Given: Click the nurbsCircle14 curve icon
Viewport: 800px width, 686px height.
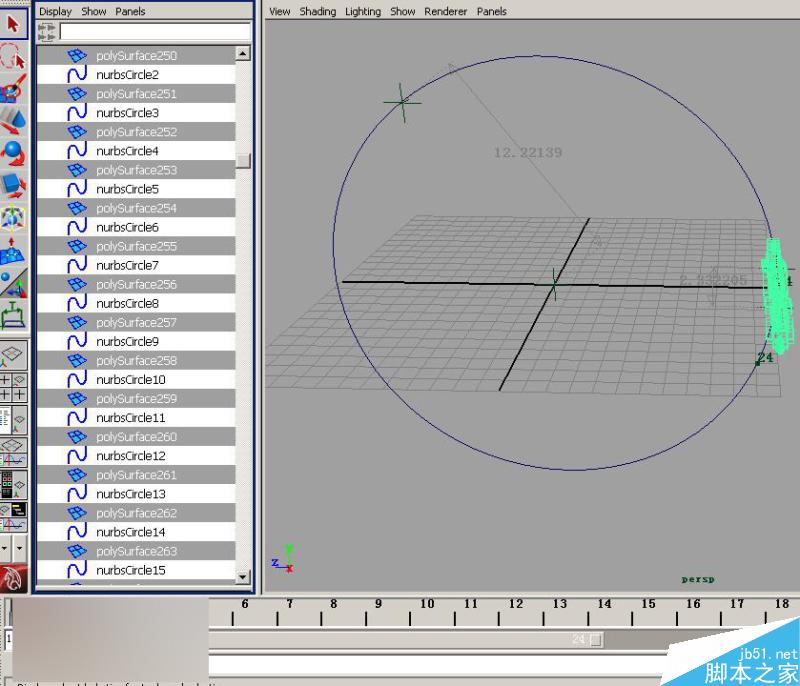Looking at the screenshot, I should 77,532.
